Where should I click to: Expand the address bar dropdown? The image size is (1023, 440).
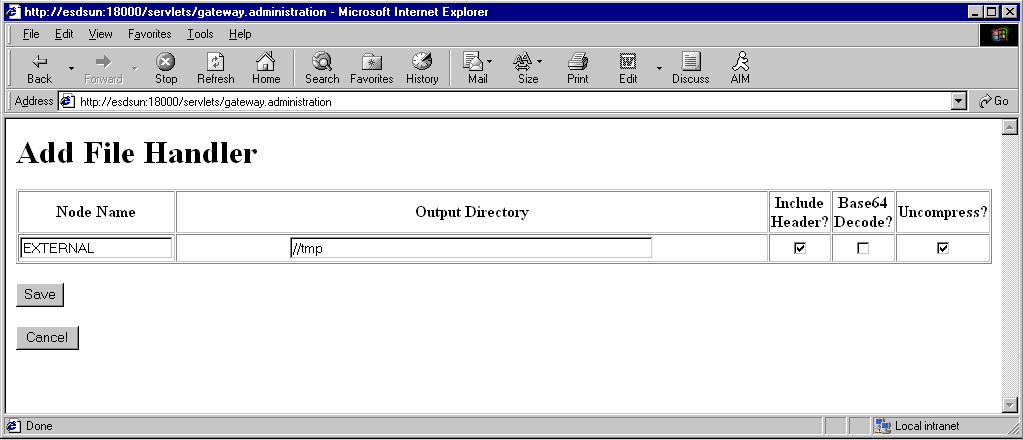[x=959, y=101]
